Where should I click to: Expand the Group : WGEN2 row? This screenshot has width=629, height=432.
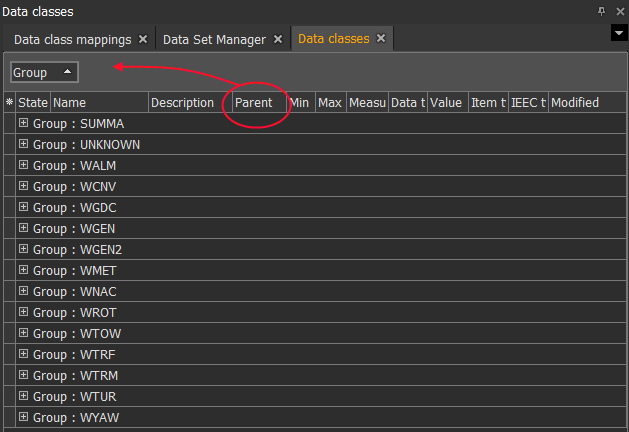click(x=24, y=249)
